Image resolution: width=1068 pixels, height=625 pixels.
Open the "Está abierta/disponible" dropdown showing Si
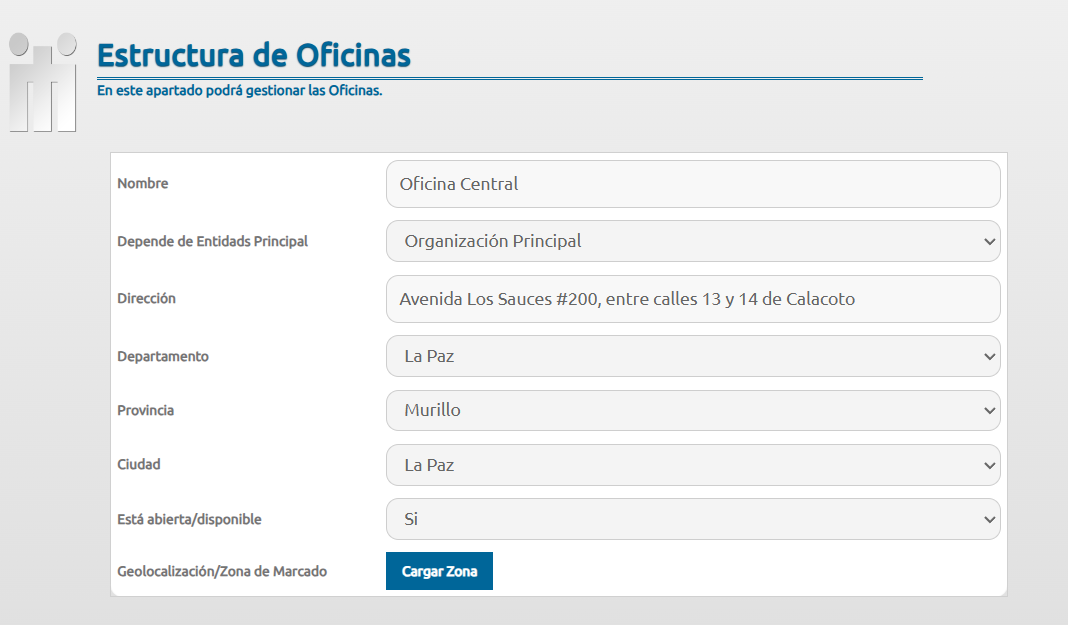[x=692, y=519]
